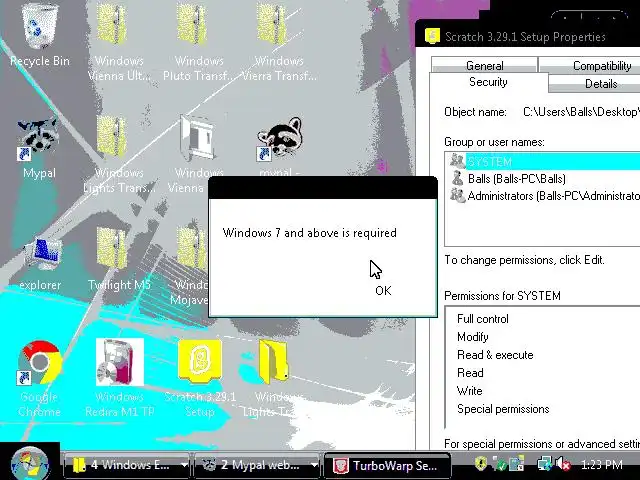Click the Full control permission row
This screenshot has height=480, width=640.
[x=483, y=319]
